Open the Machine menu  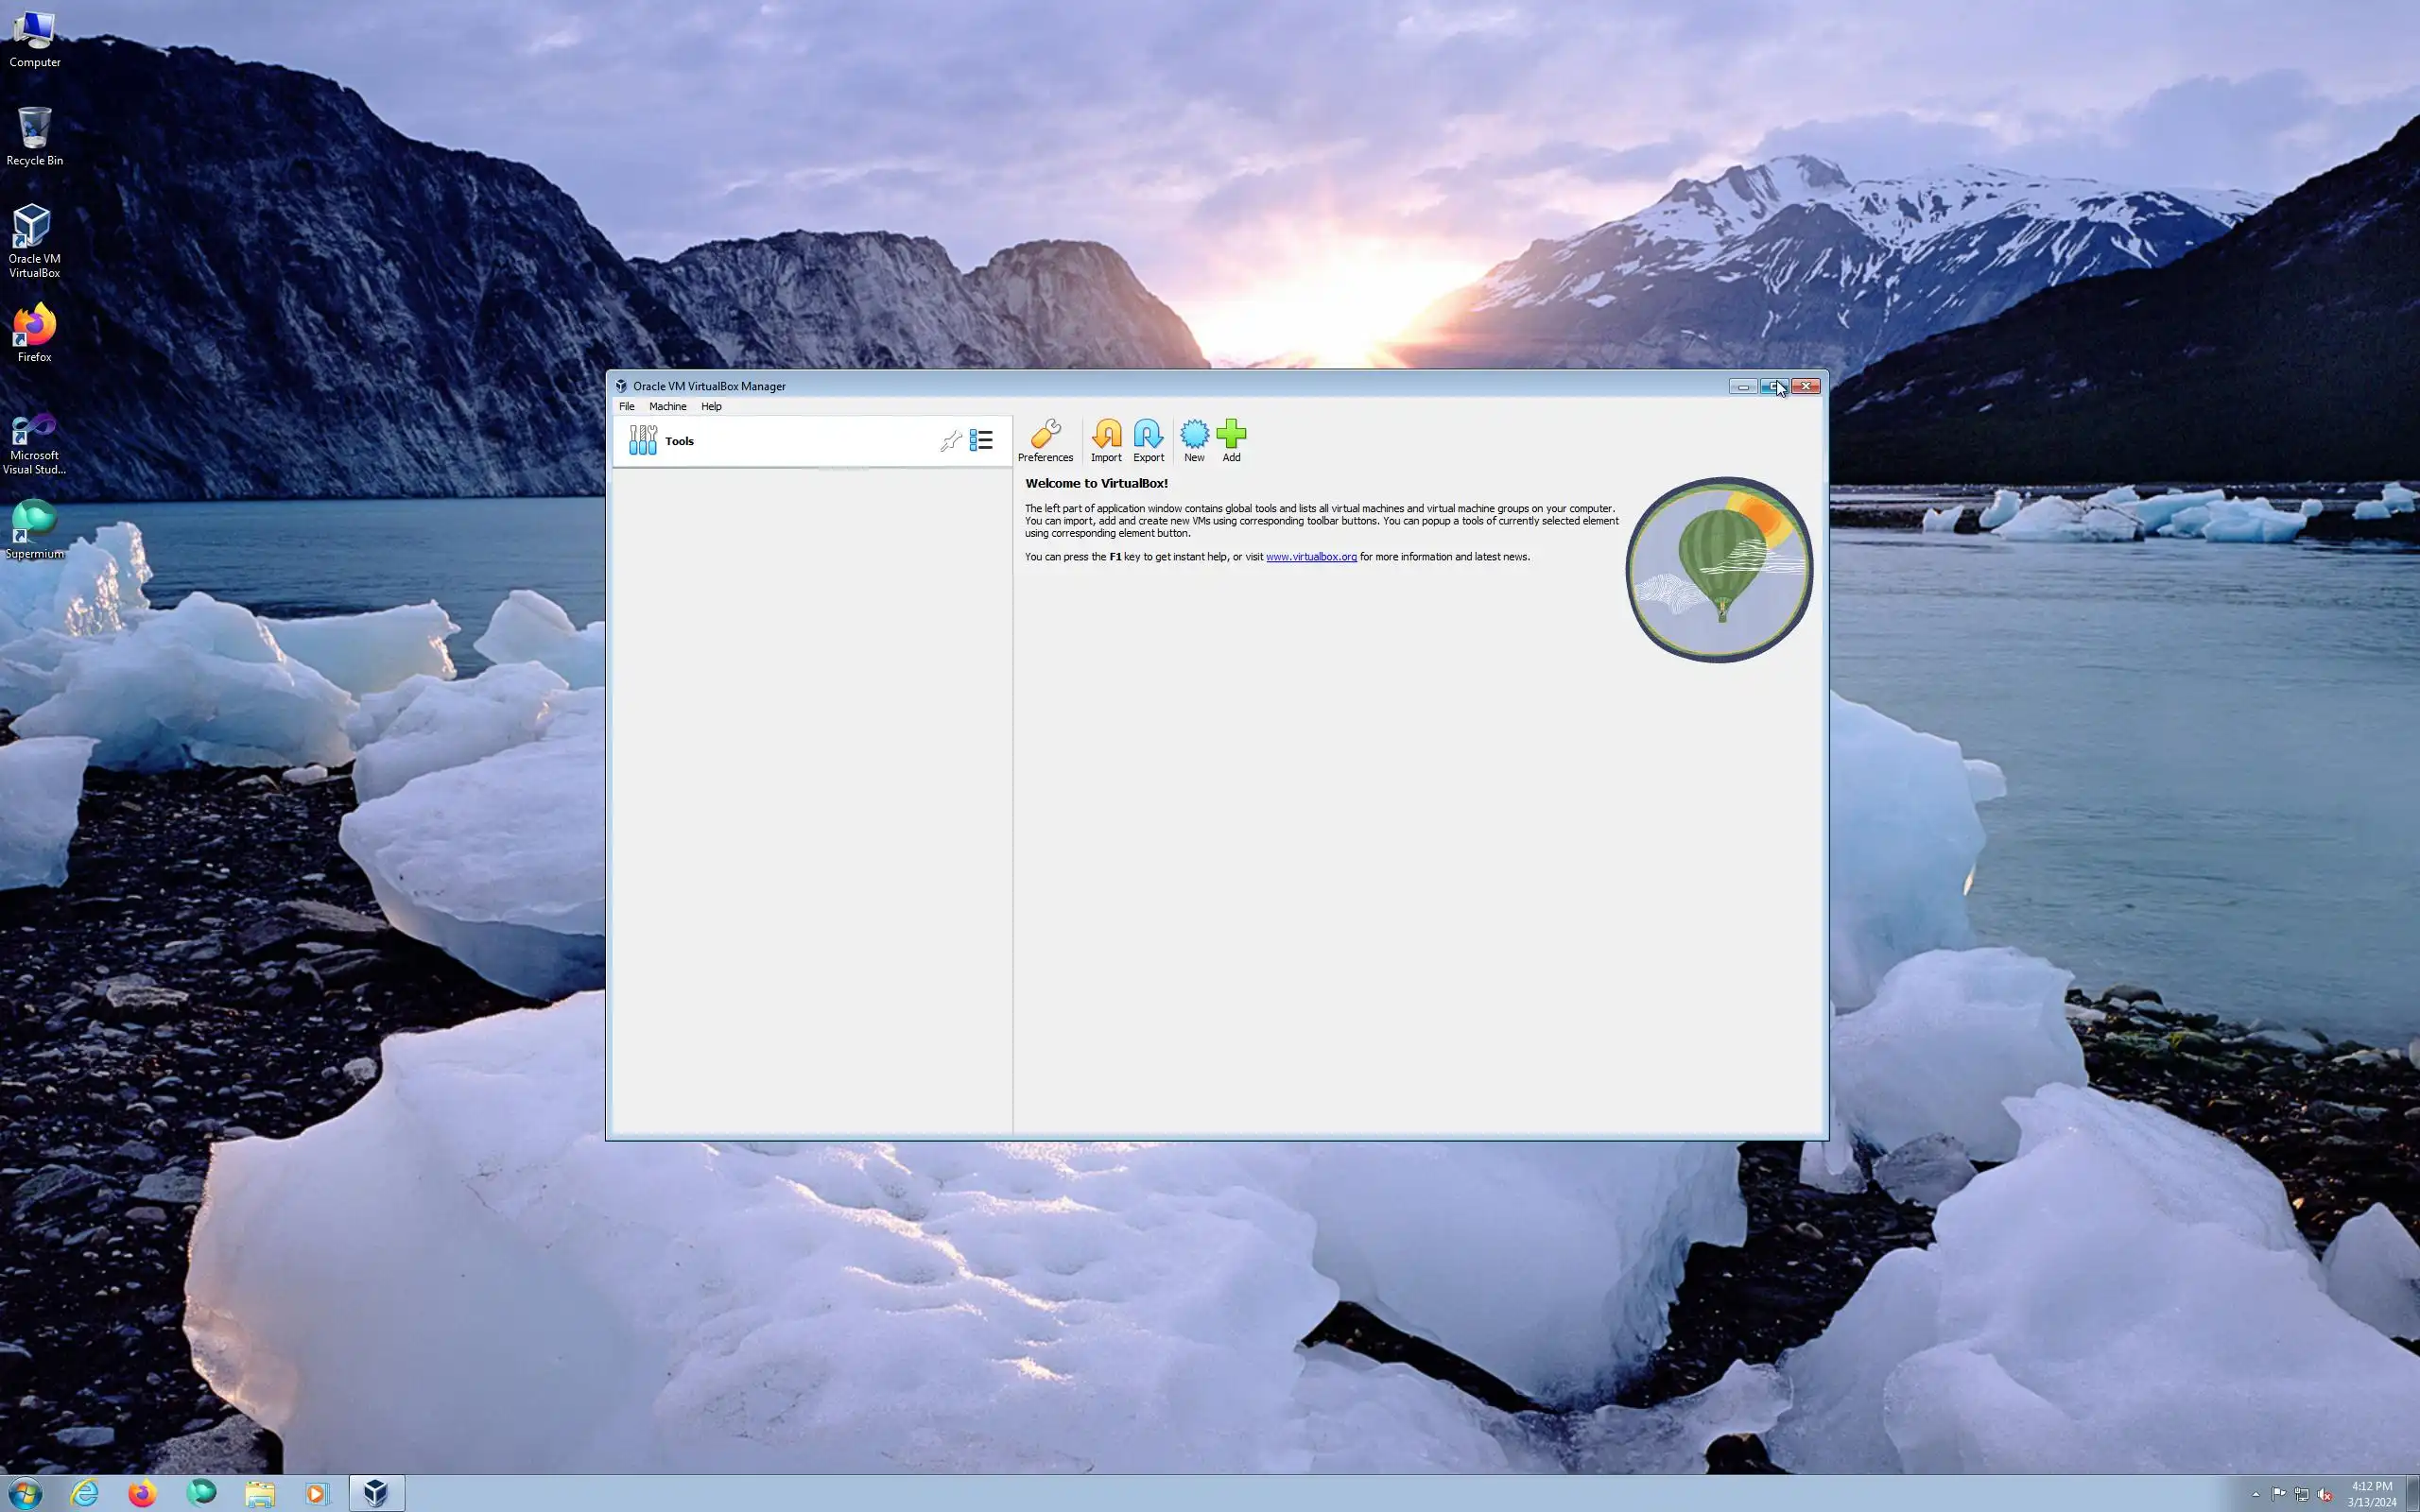coord(667,407)
